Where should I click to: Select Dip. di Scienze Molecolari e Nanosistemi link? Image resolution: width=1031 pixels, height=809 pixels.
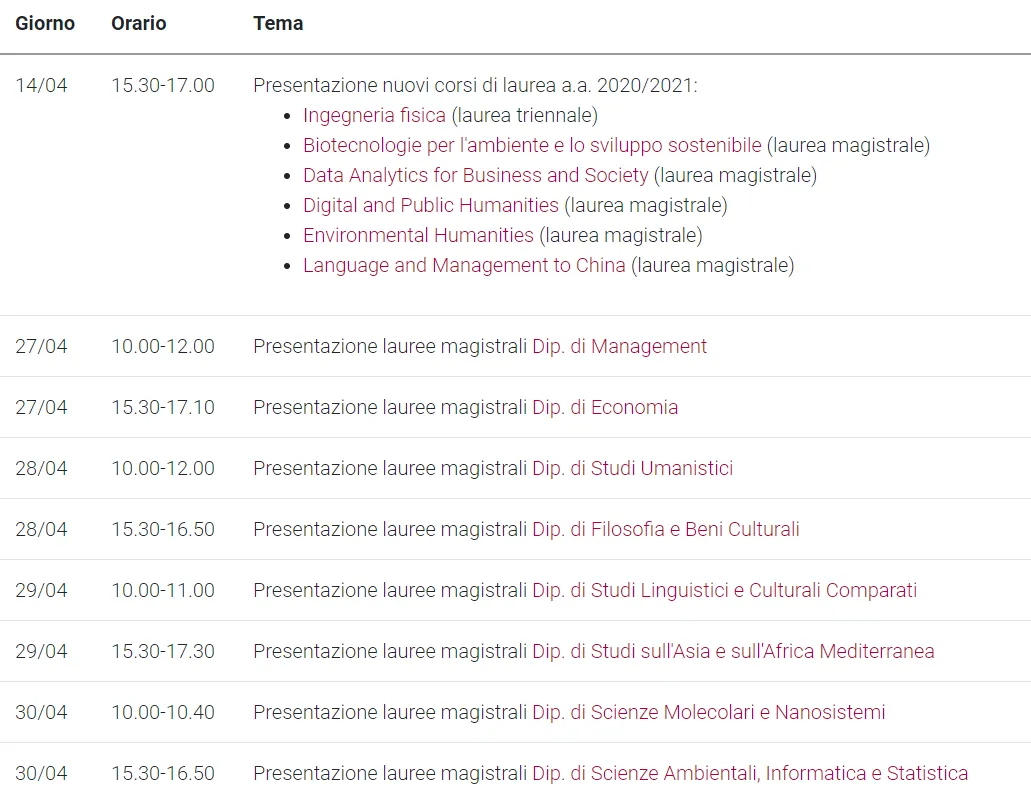coord(708,712)
